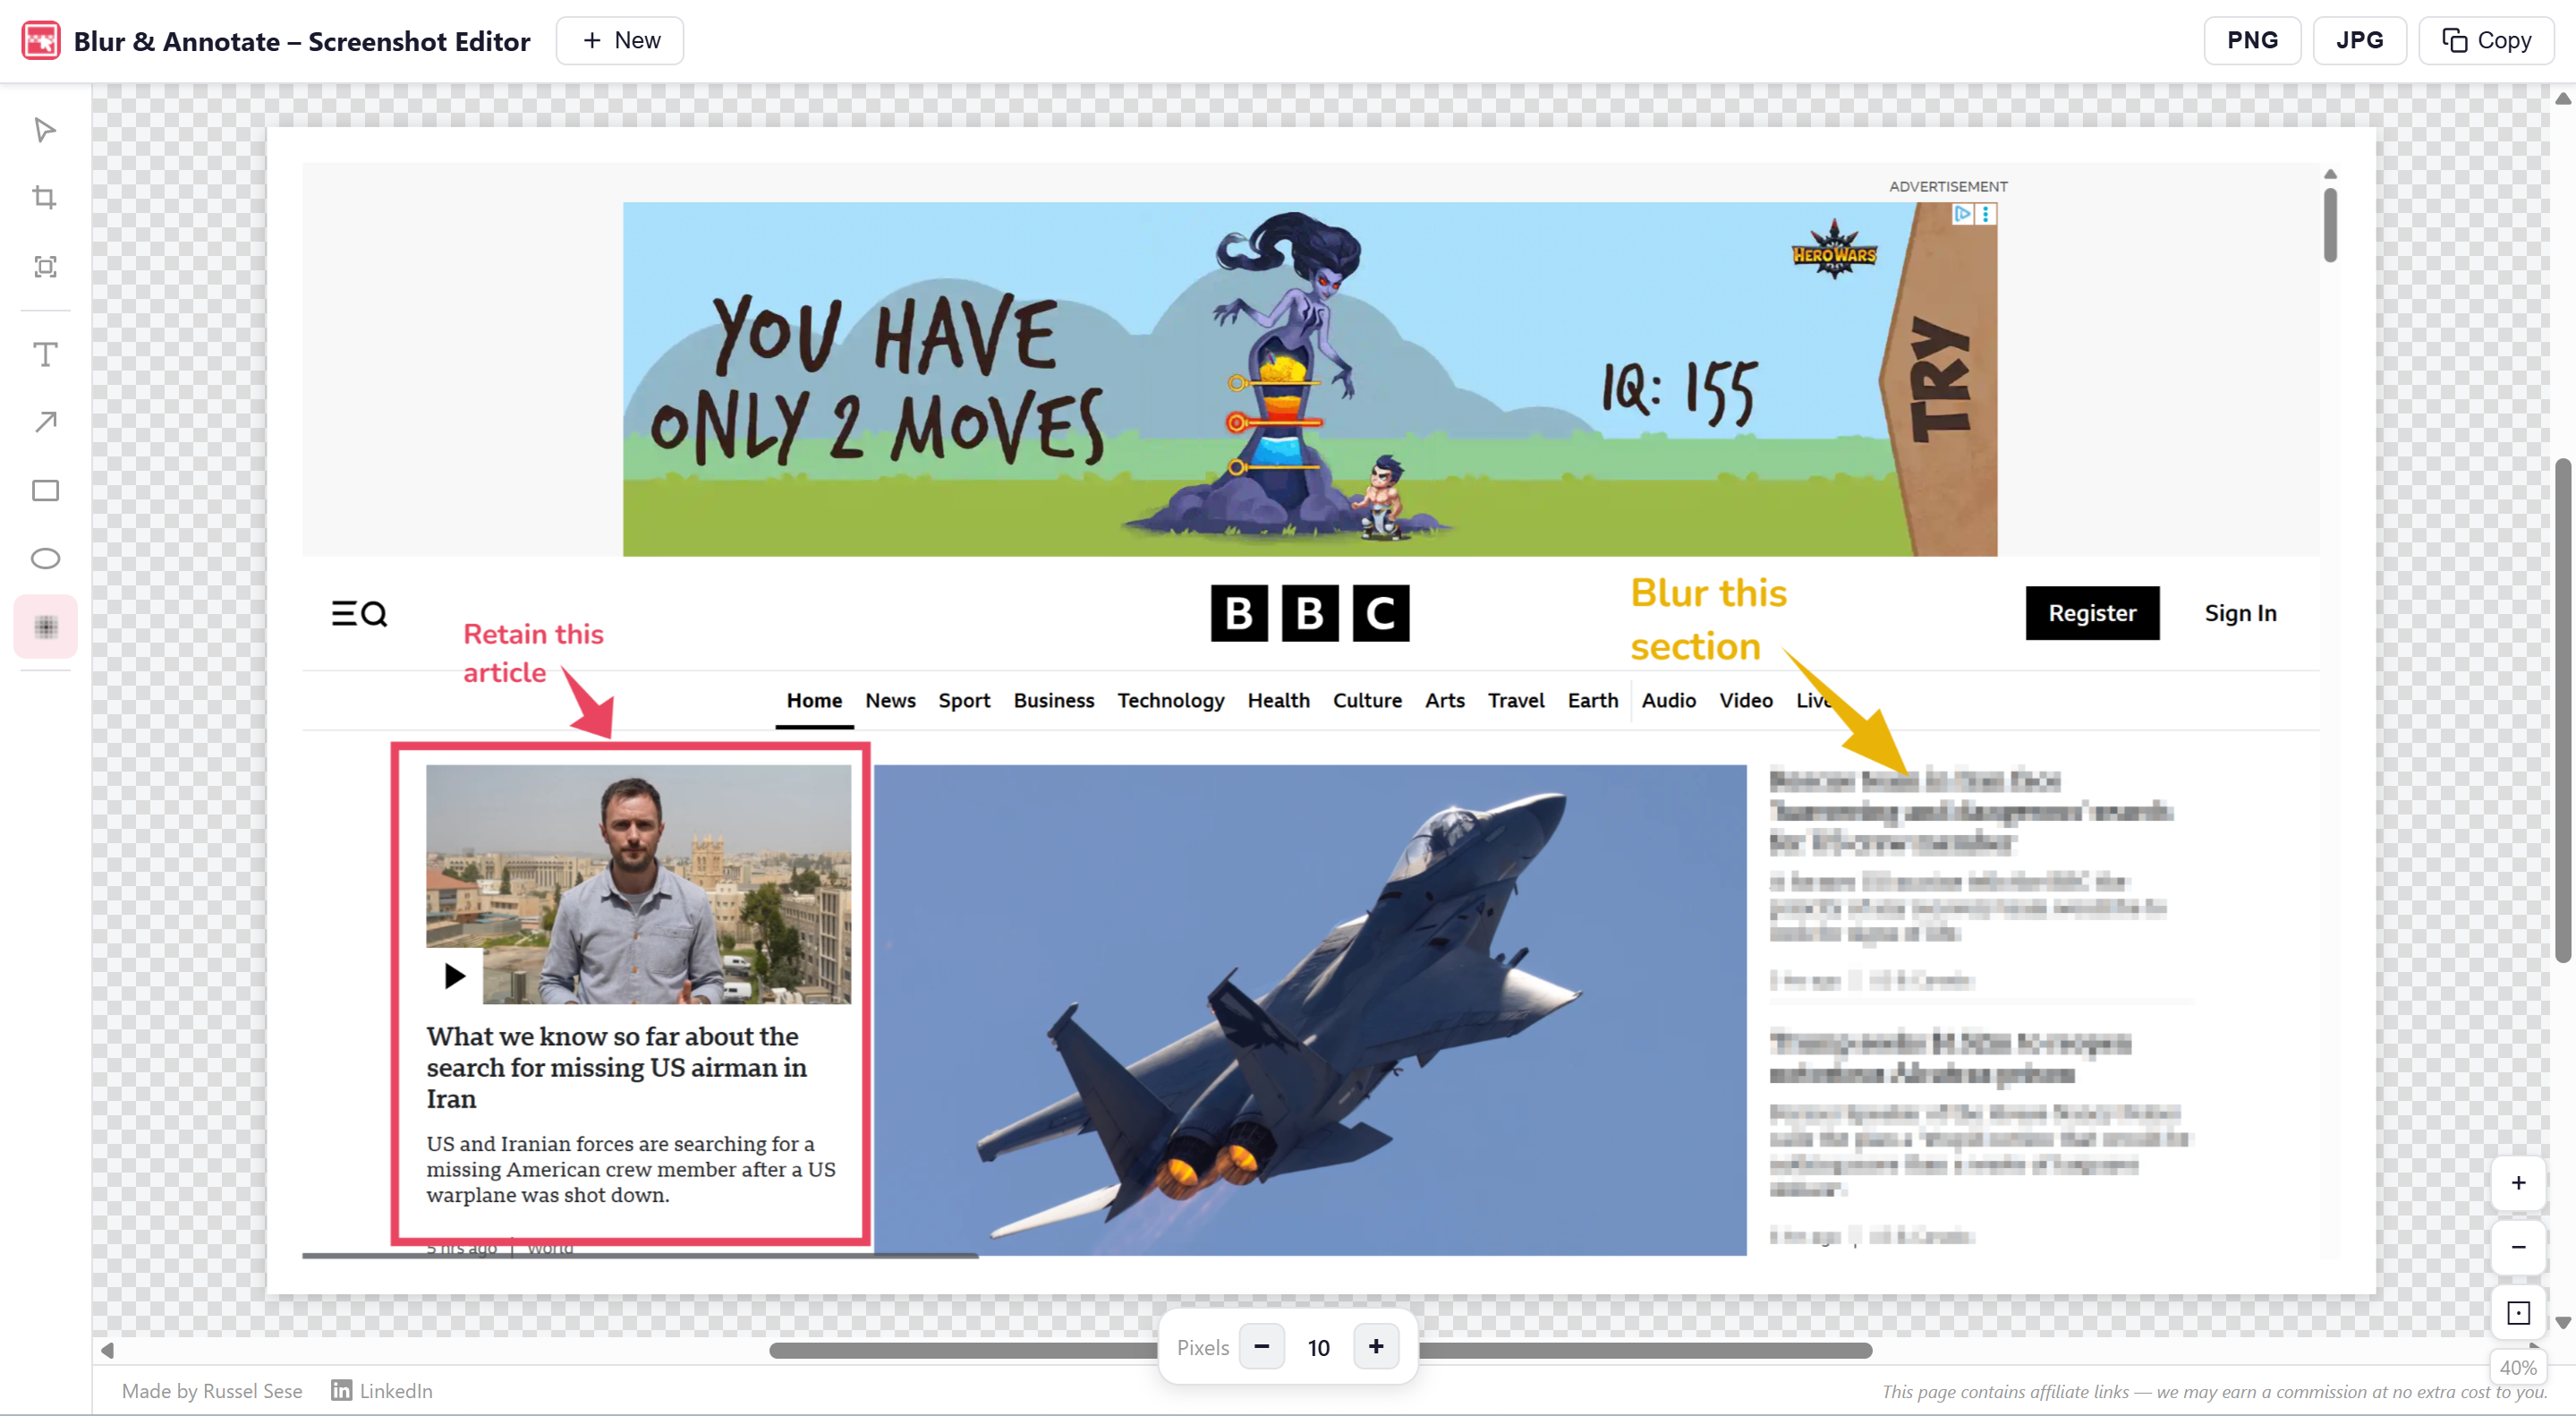2576x1416 pixels.
Task: Export the image as PNG
Action: pos(2252,40)
